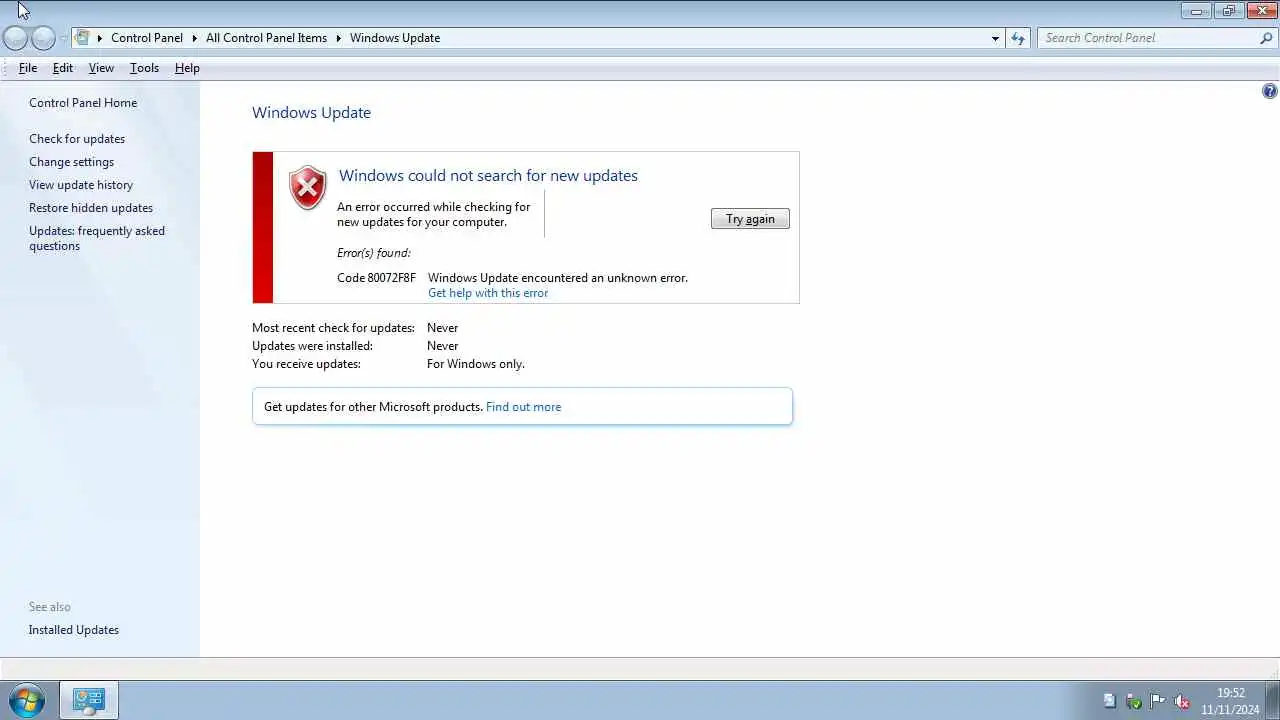Click Control Panel breadcrumb in address bar

click(x=147, y=38)
